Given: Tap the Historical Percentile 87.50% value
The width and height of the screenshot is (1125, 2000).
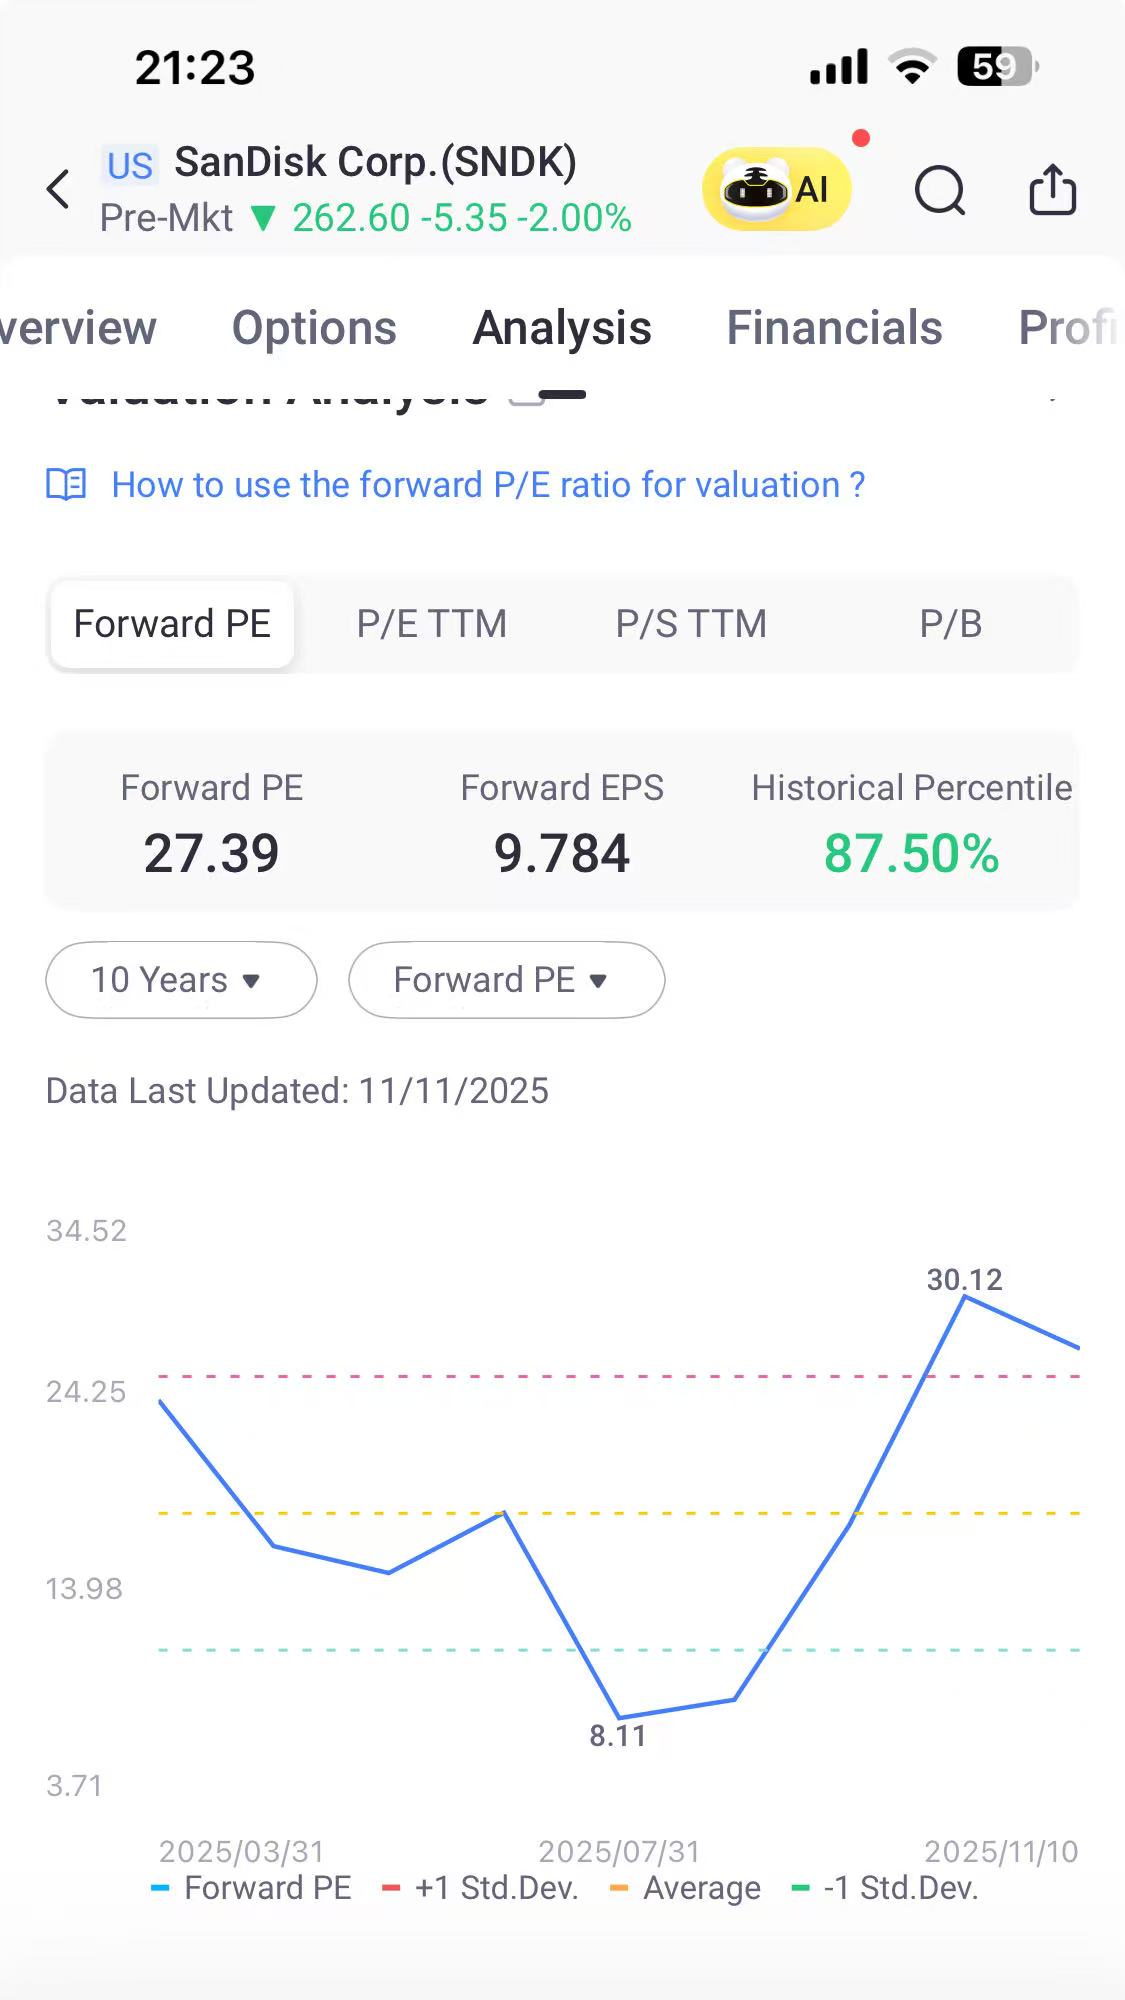Looking at the screenshot, I should [911, 854].
